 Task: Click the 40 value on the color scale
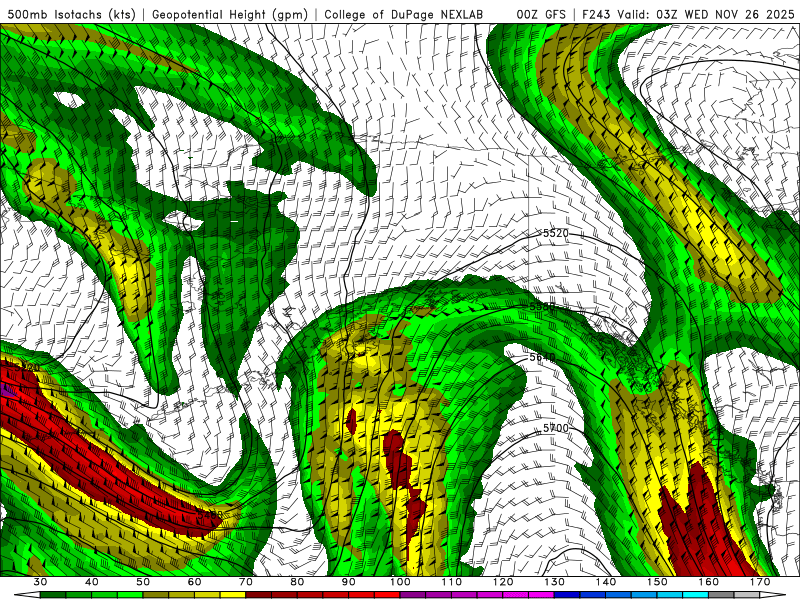pos(92,582)
